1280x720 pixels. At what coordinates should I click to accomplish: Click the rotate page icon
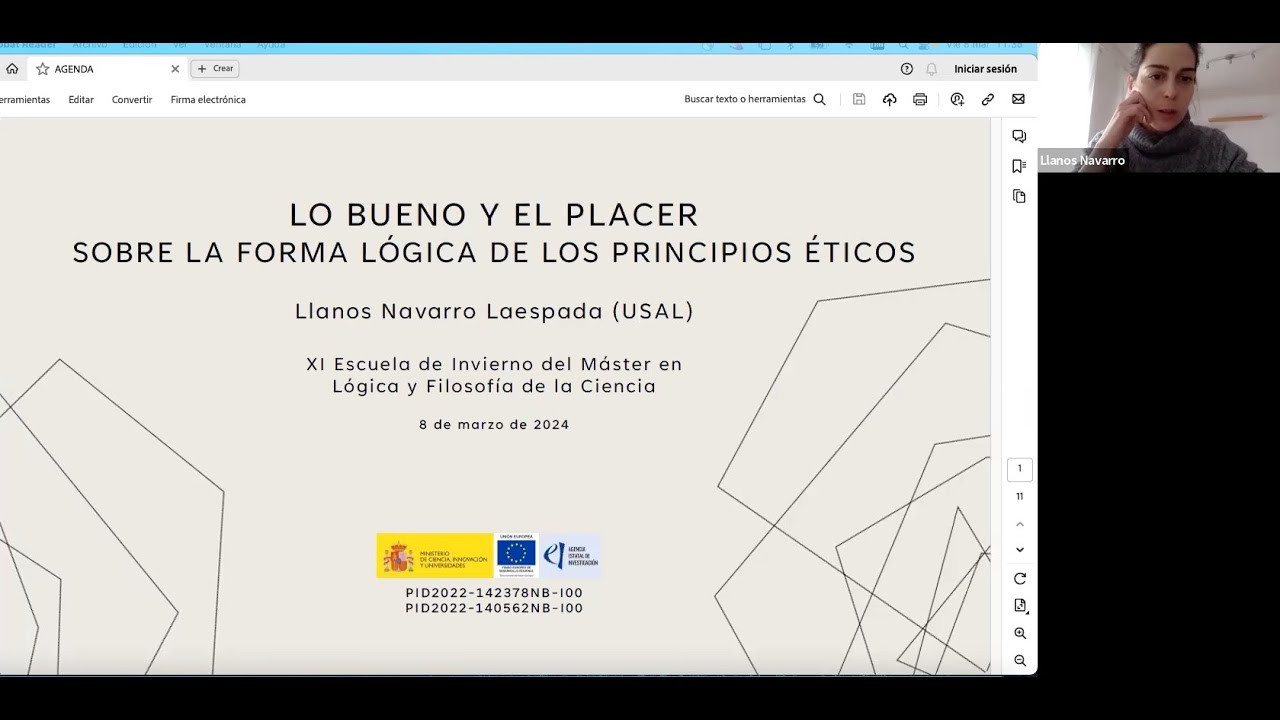(x=1020, y=578)
